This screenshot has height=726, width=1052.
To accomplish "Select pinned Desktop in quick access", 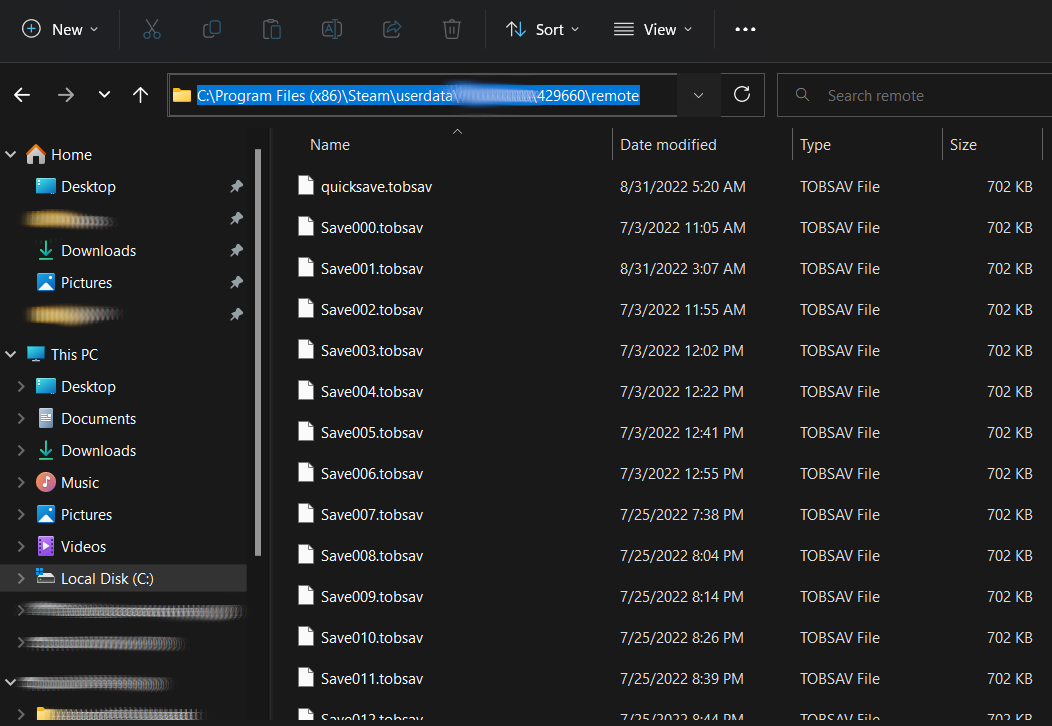I will point(88,187).
